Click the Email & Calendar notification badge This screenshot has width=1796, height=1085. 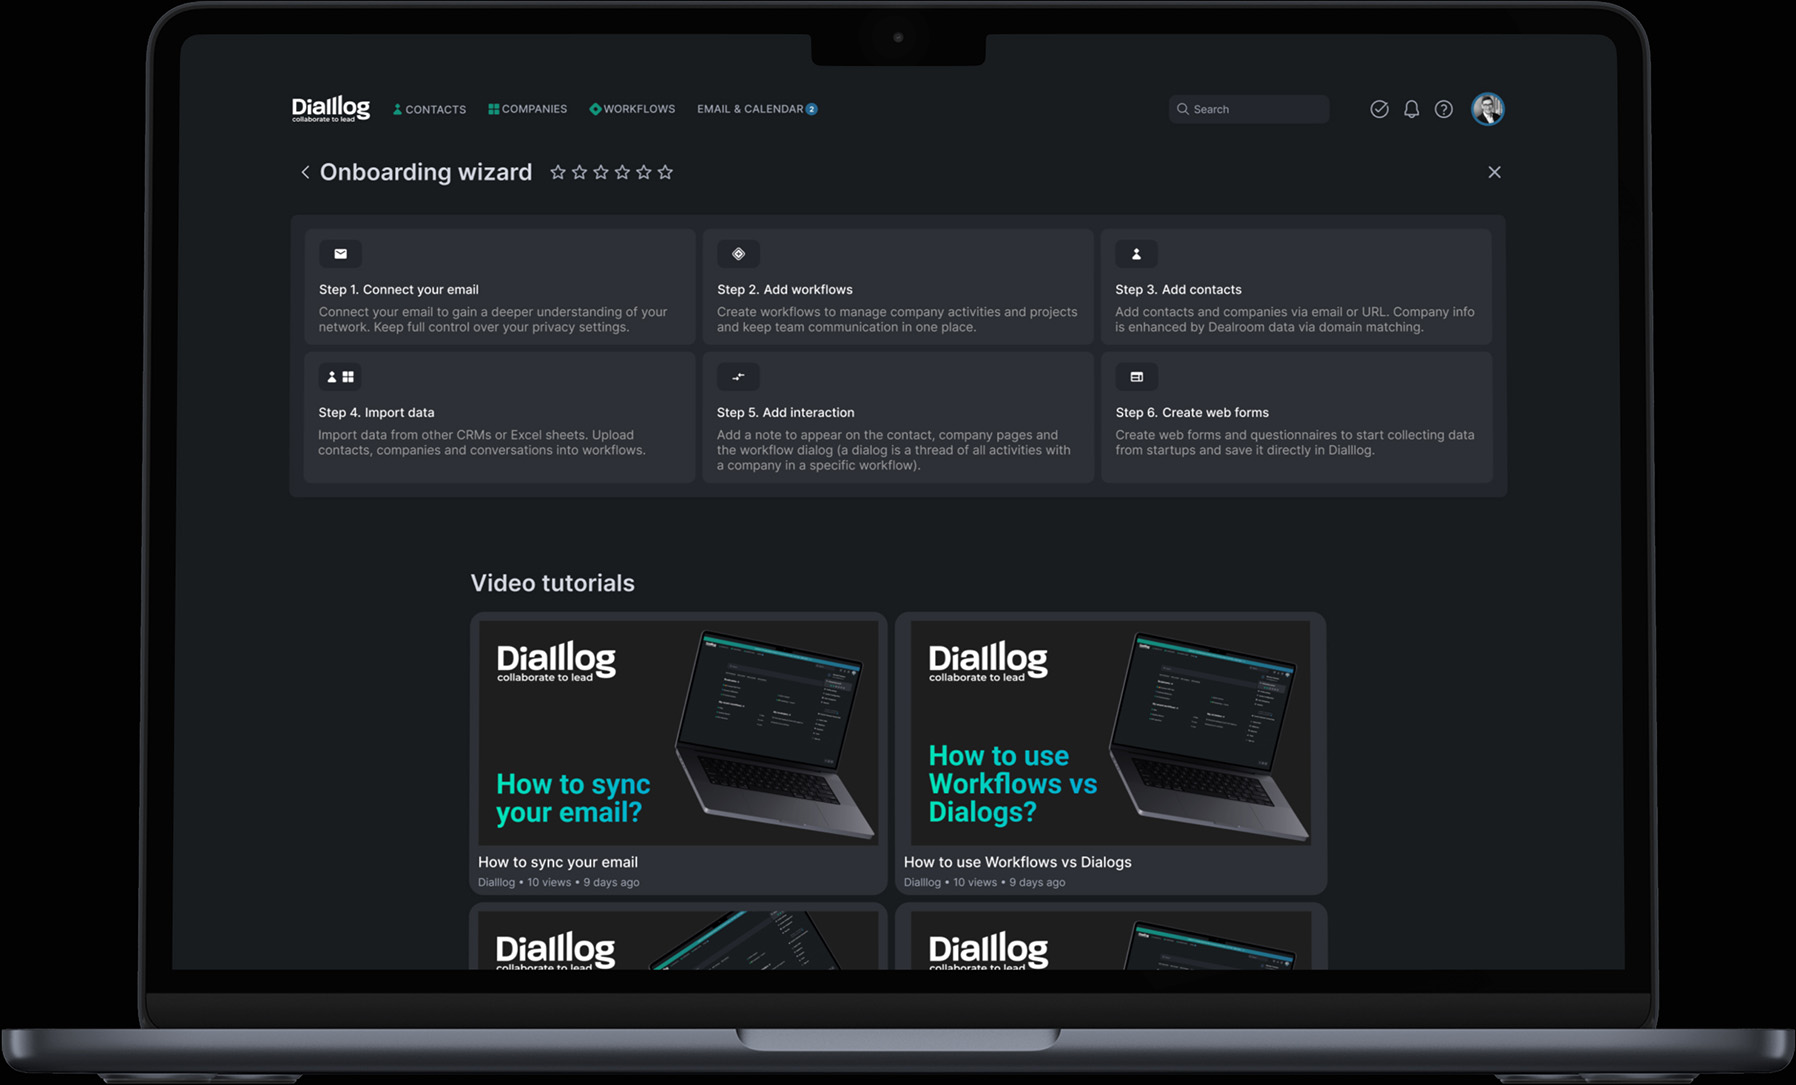tap(812, 109)
